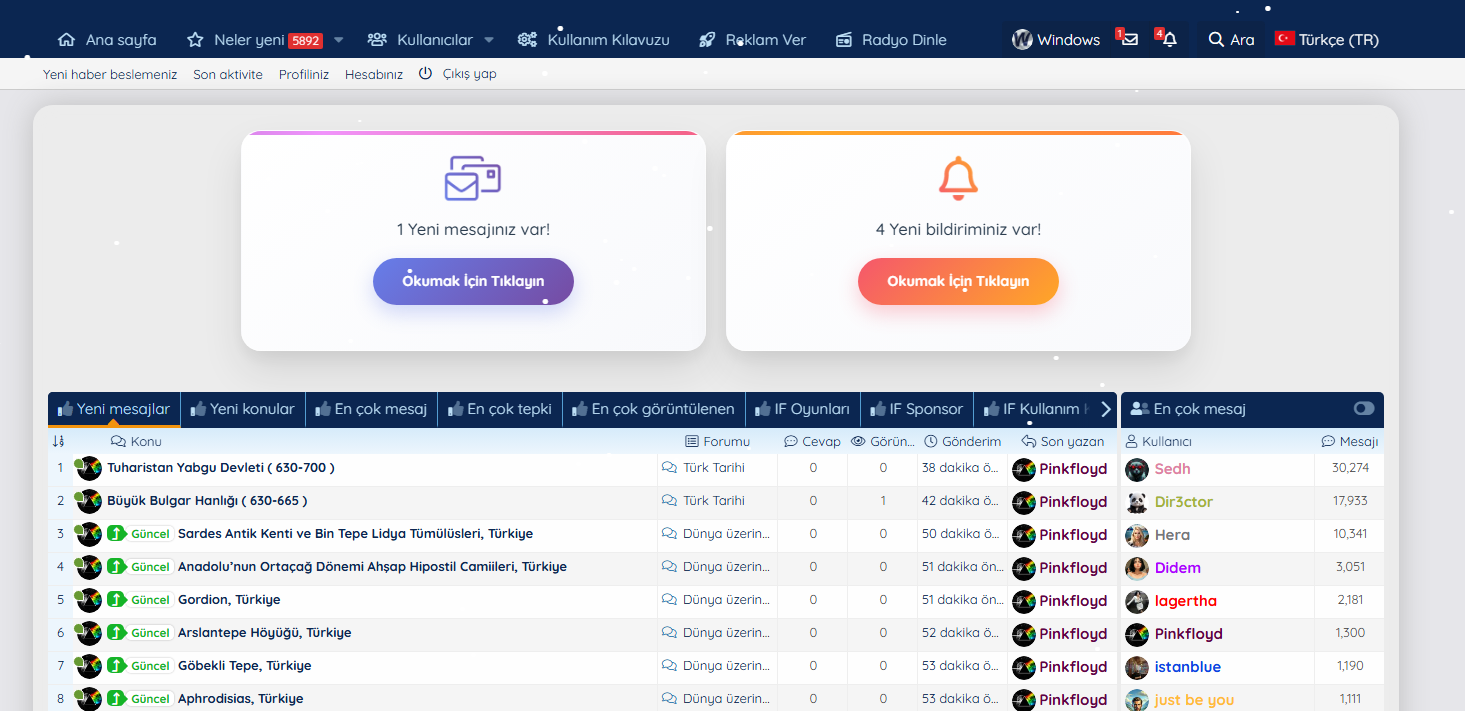Click Didem's avatar in the top posters list

[x=1137, y=568]
